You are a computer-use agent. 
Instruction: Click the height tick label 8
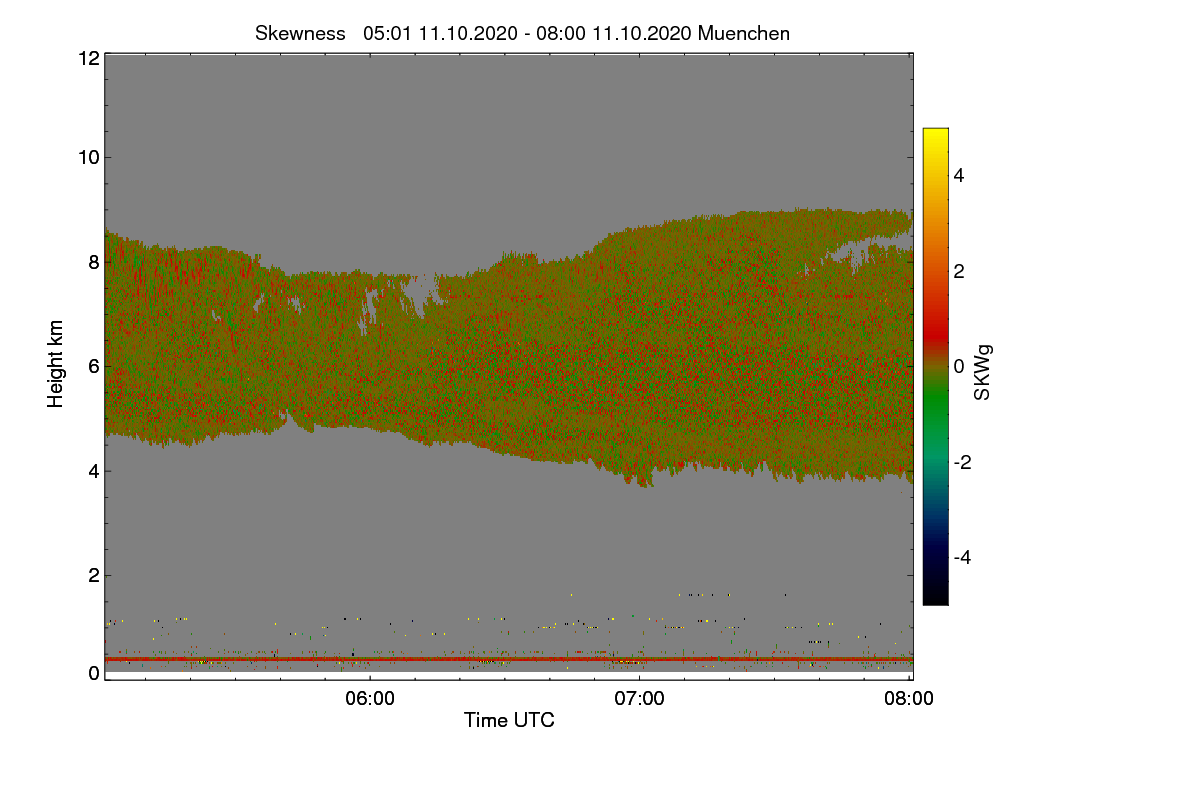pyautogui.click(x=94, y=262)
